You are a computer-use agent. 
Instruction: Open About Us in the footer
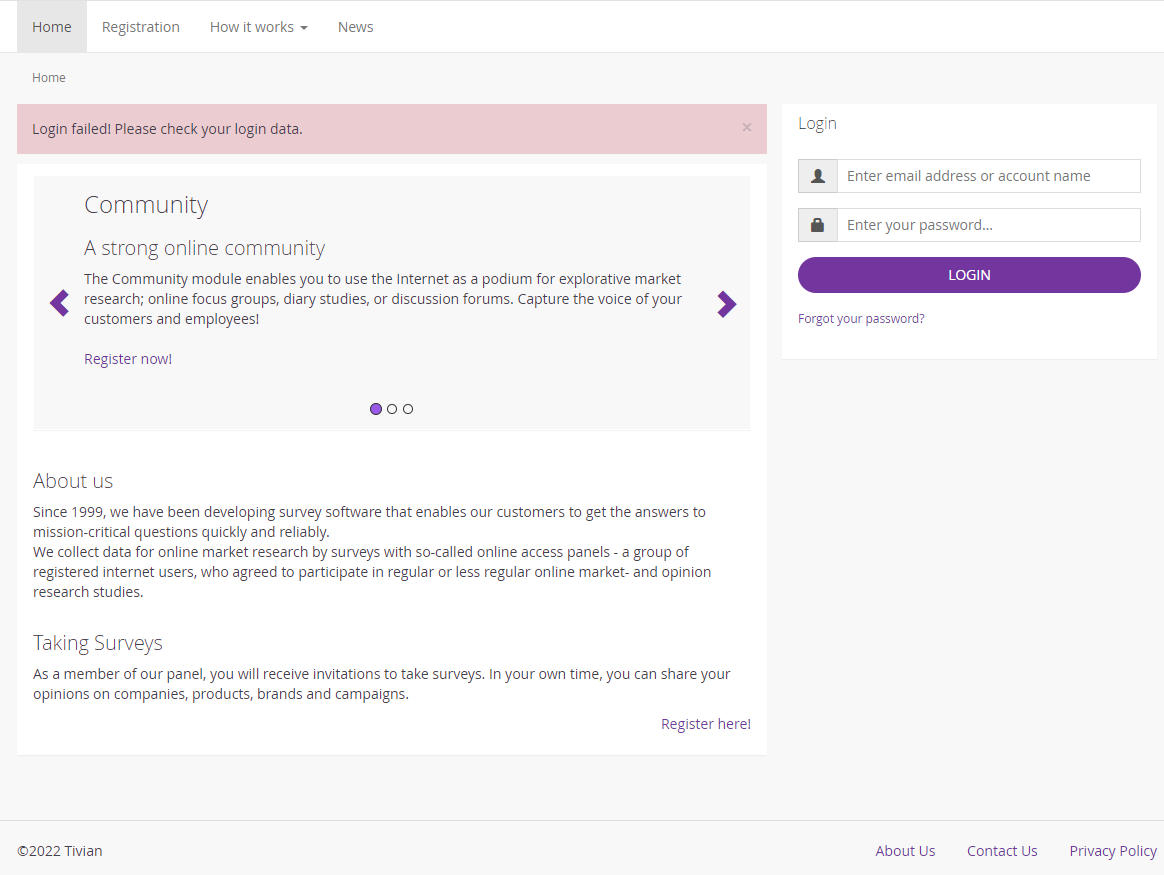click(905, 851)
